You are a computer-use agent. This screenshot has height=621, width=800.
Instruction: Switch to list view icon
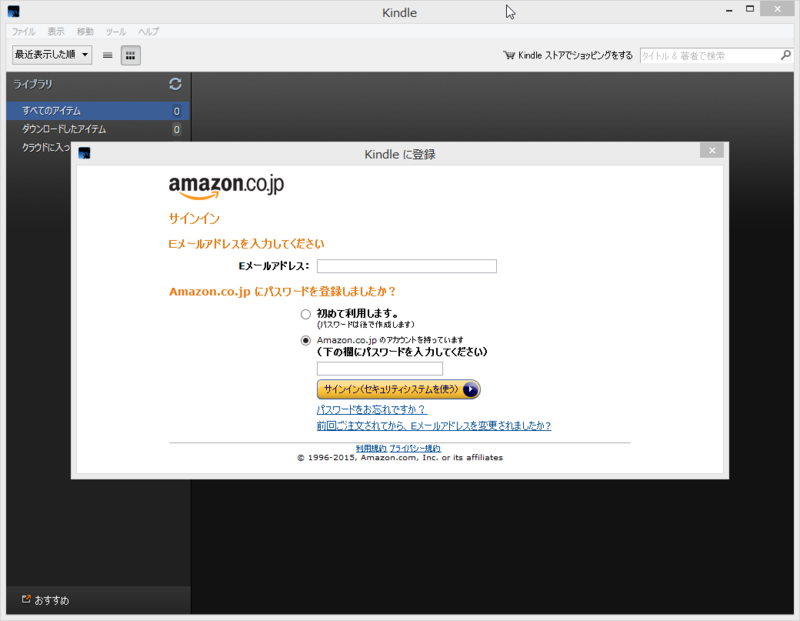[x=107, y=55]
